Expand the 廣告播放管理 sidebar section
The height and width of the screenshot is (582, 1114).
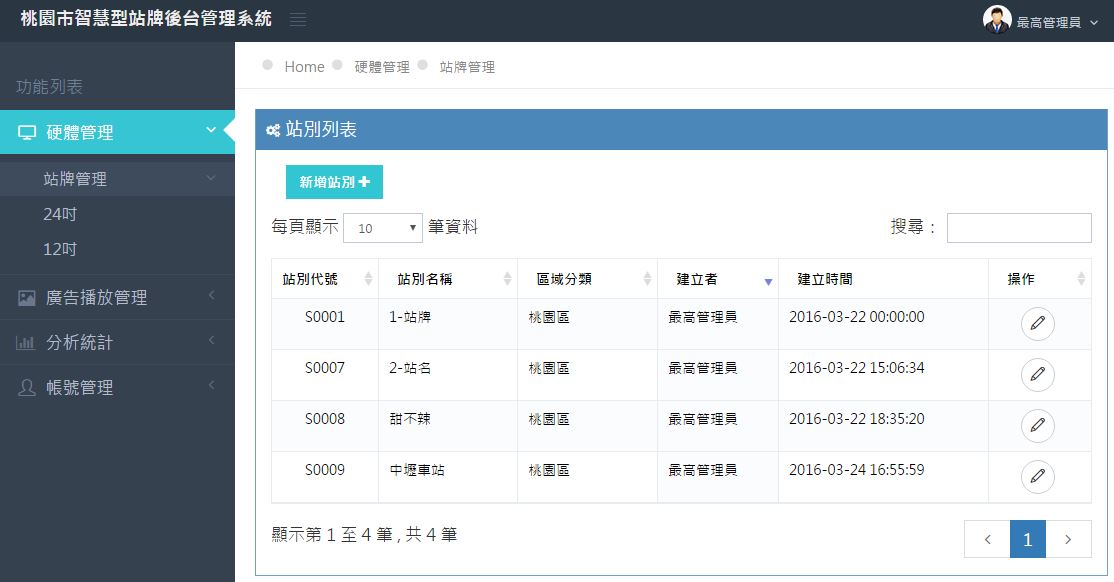pos(117,297)
